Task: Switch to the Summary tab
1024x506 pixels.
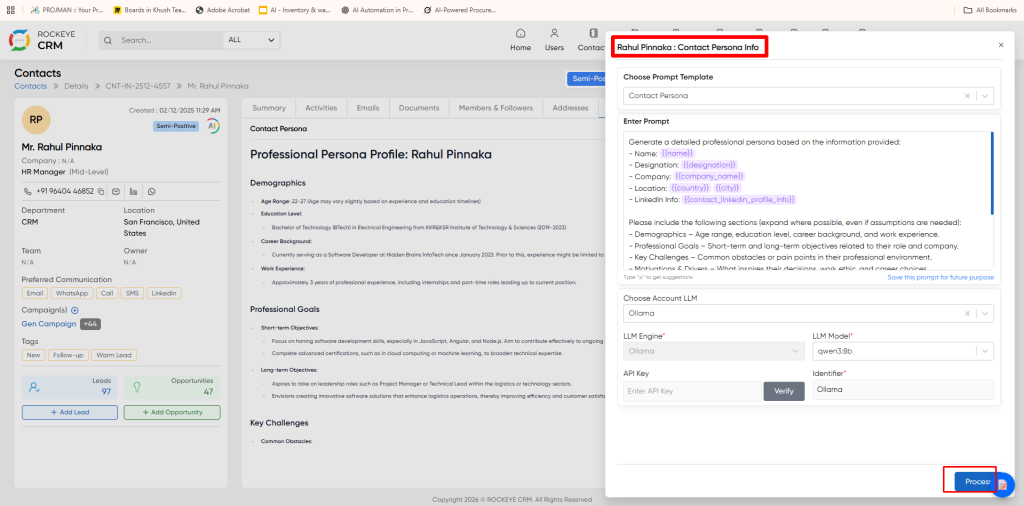Action: 269,108
